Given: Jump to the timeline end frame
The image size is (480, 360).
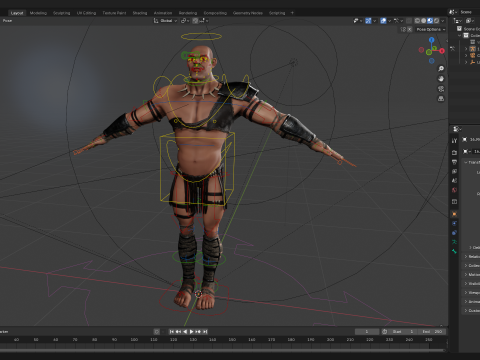Looking at the screenshot, I should [x=205, y=332].
